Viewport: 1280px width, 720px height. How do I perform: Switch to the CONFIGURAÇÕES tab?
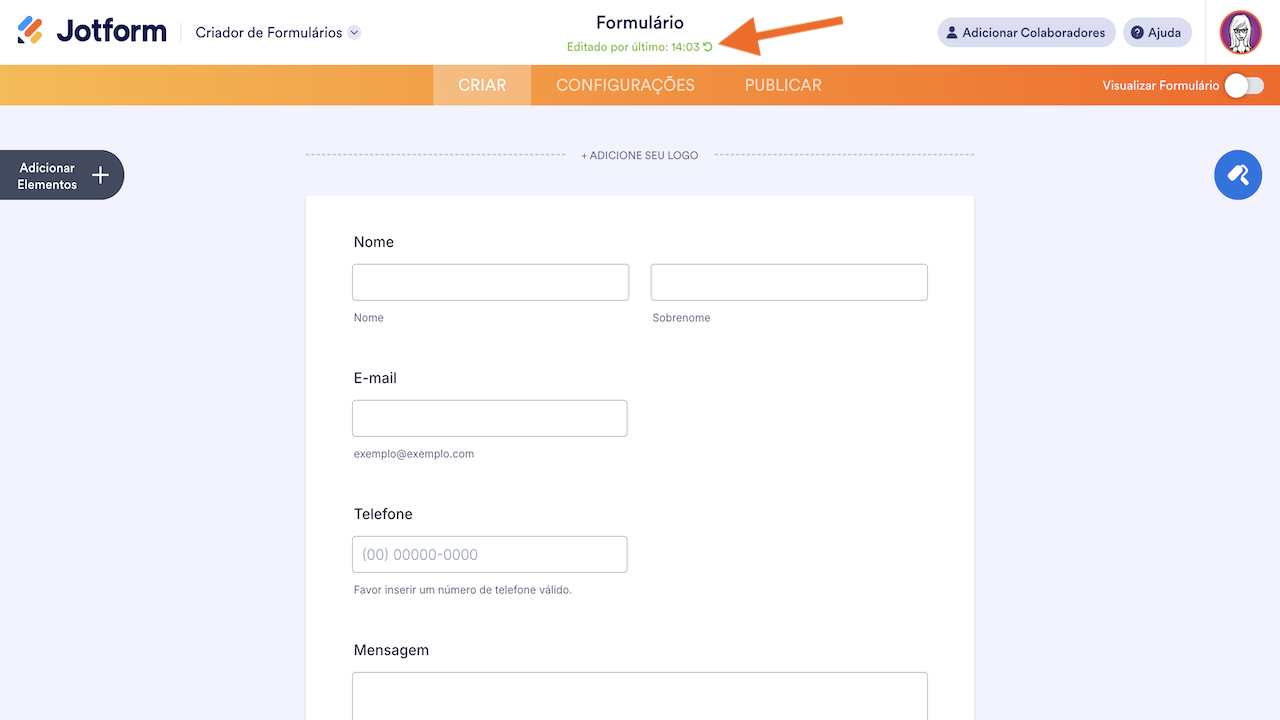point(625,85)
